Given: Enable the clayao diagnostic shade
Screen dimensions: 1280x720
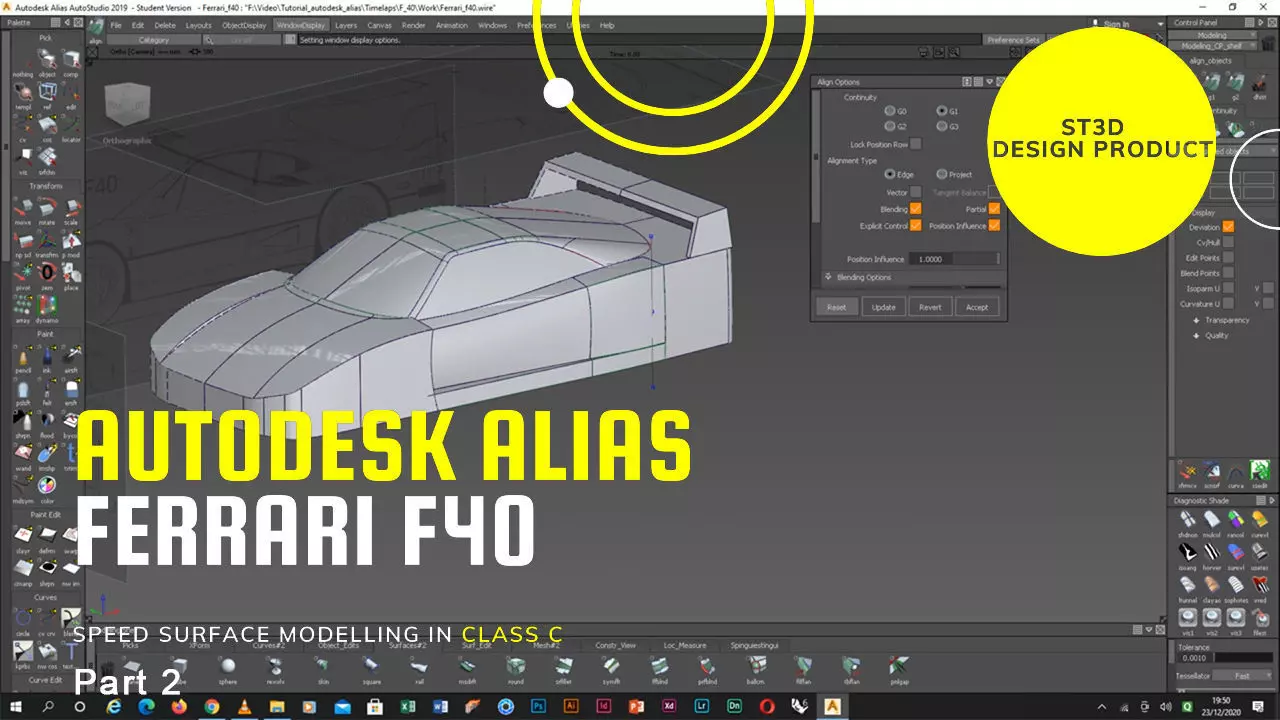Looking at the screenshot, I should coord(1212,588).
